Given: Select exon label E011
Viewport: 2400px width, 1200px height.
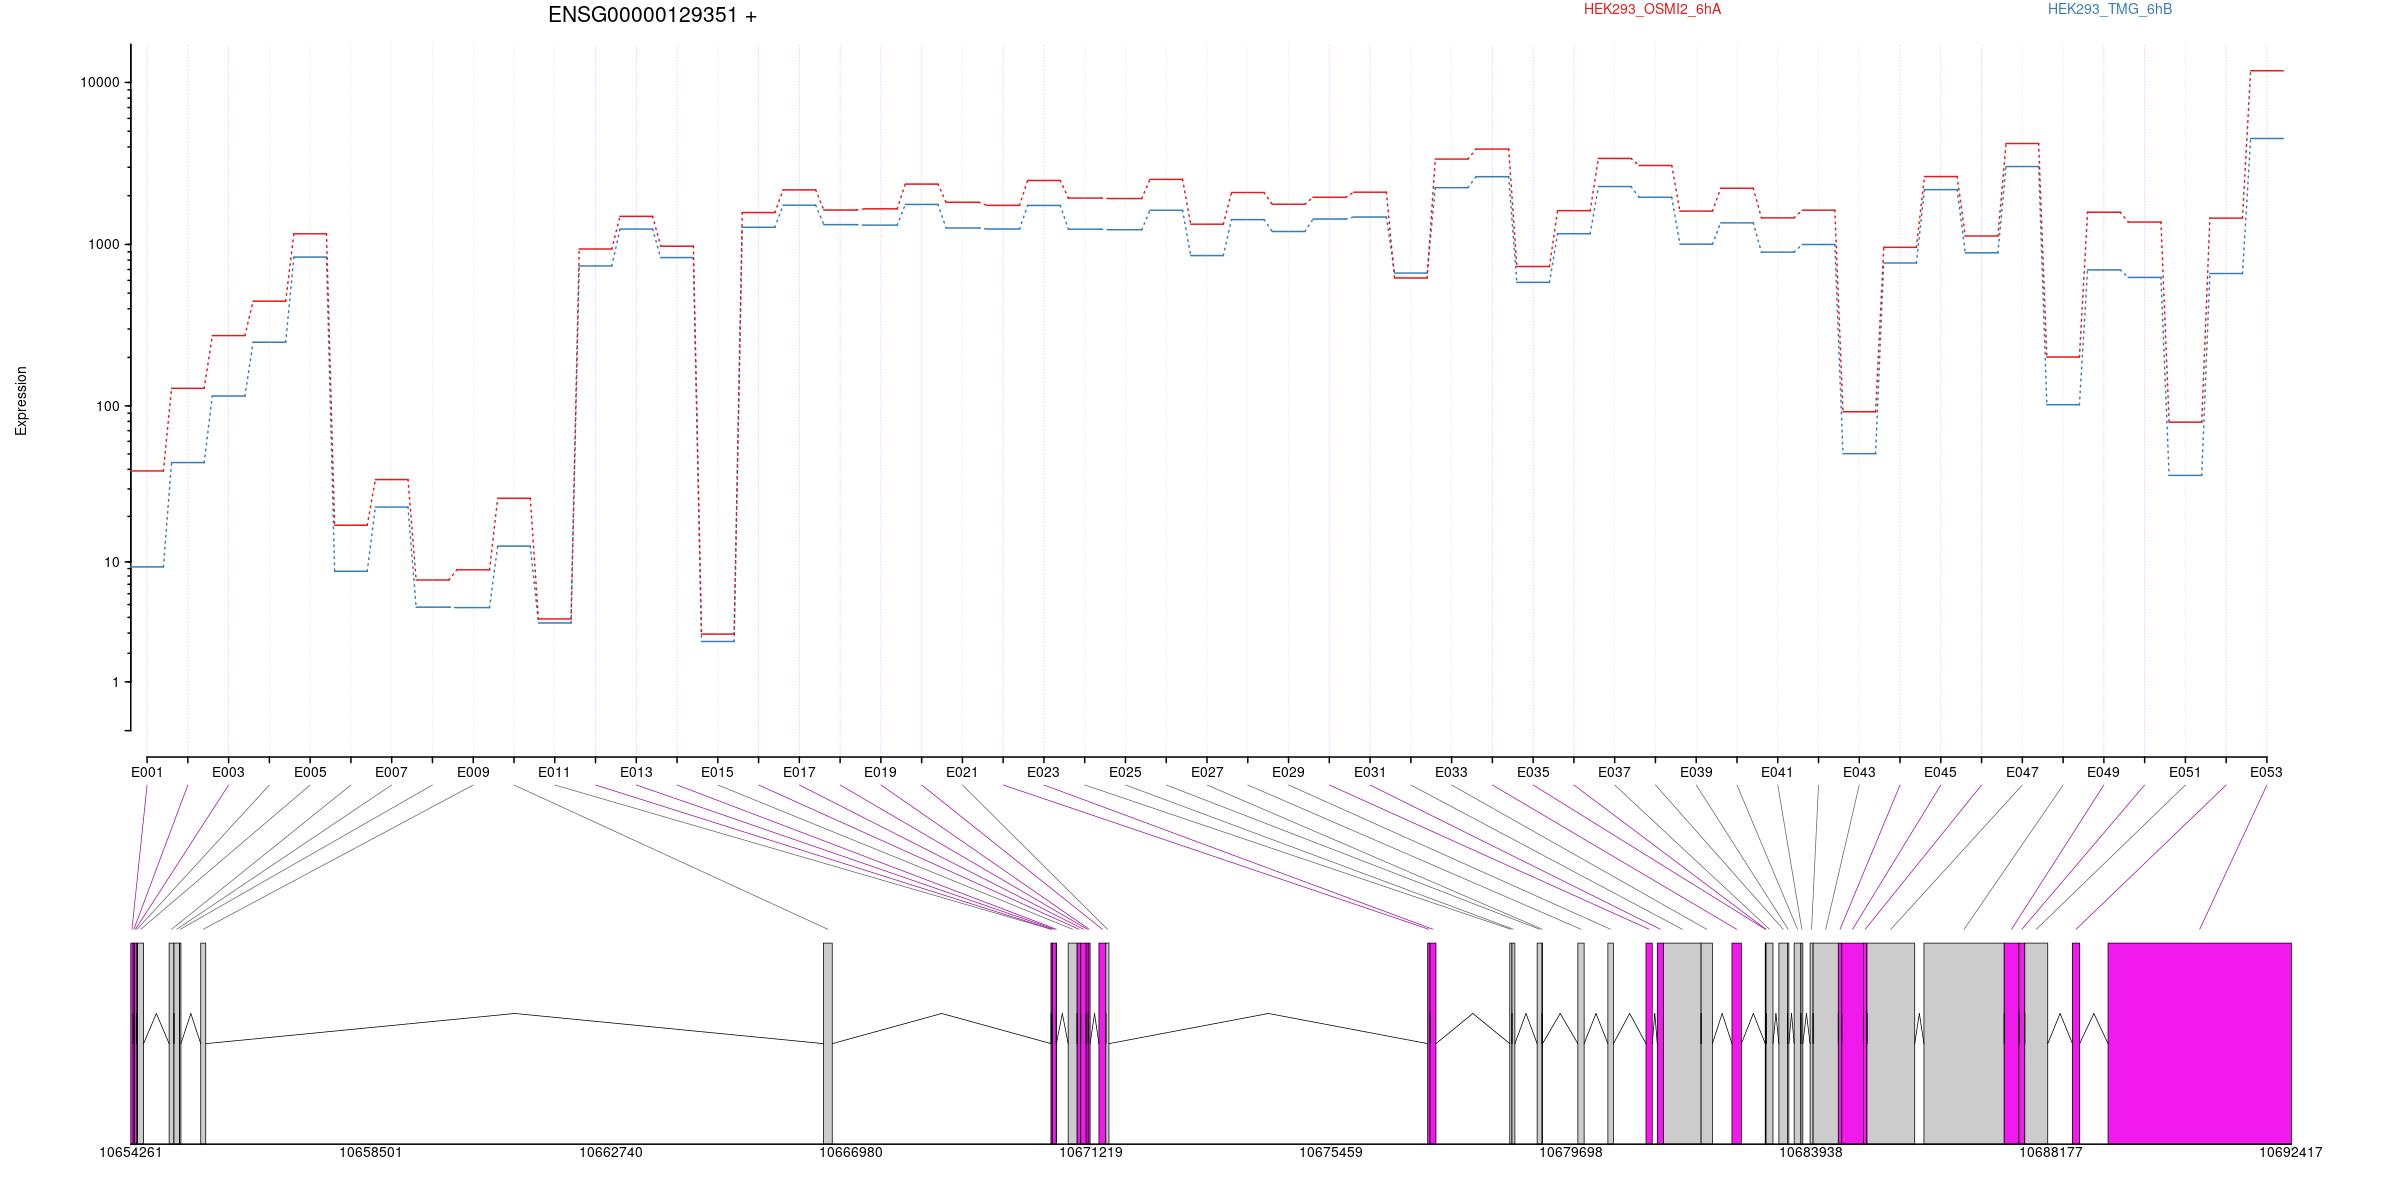Looking at the screenshot, I should point(554,772).
